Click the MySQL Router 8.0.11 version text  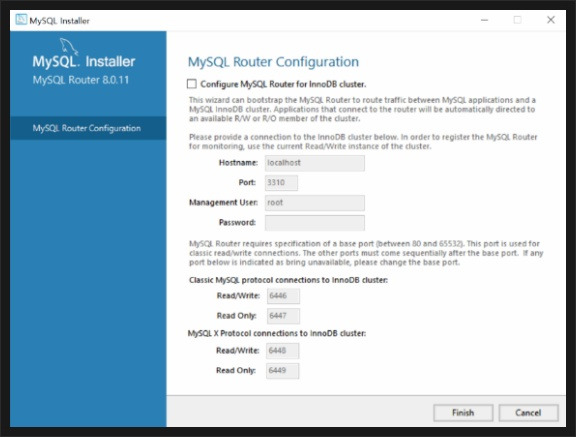(x=81, y=80)
